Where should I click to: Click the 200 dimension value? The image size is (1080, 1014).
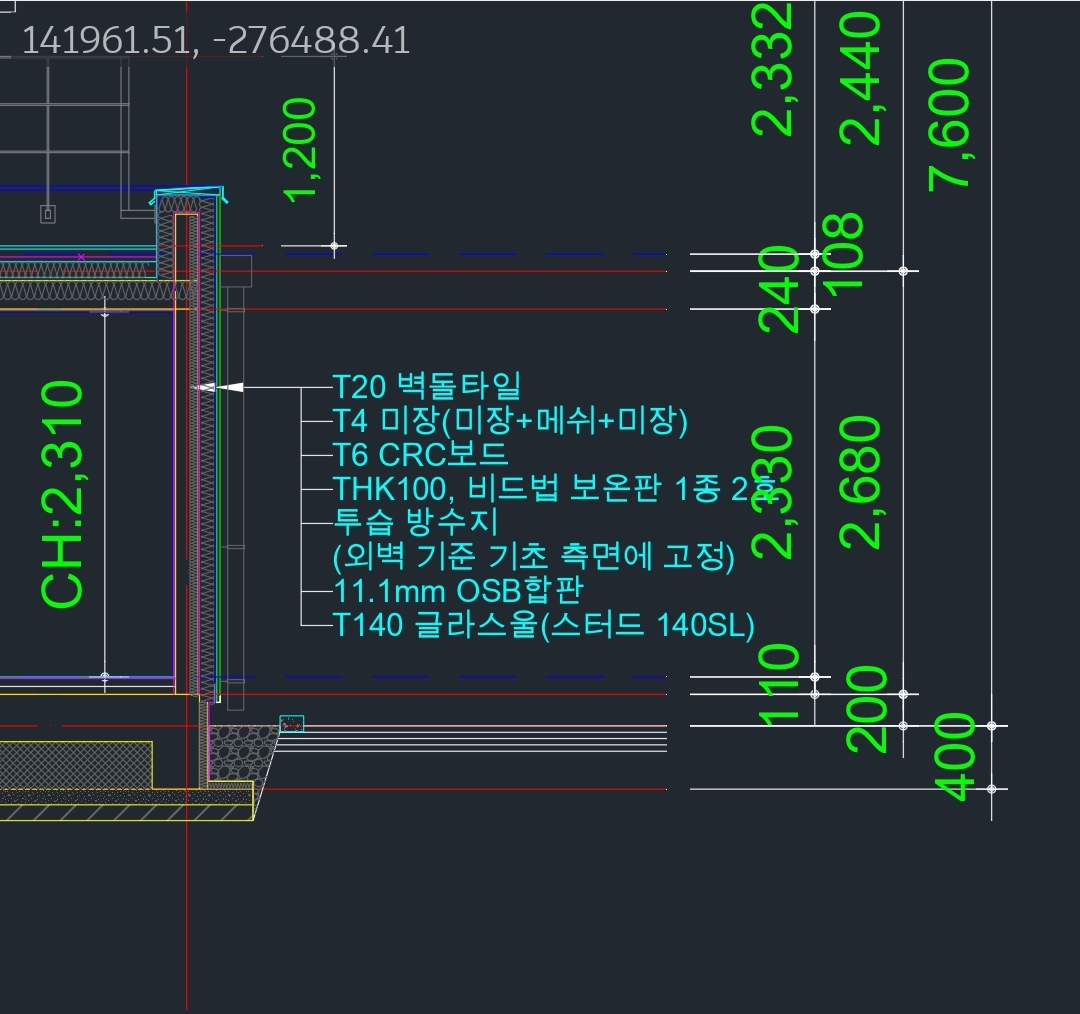pos(866,709)
